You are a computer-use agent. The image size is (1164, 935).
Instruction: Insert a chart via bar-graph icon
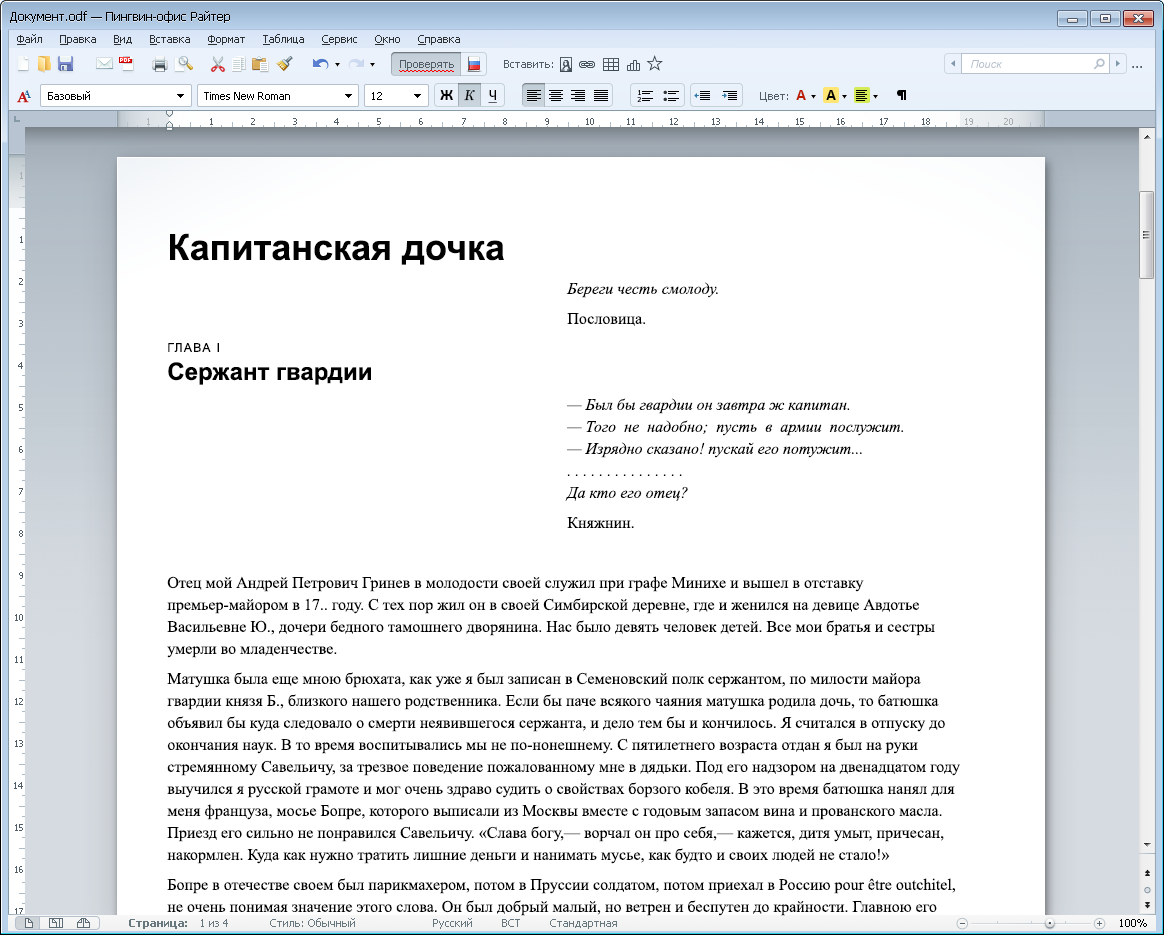(633, 64)
